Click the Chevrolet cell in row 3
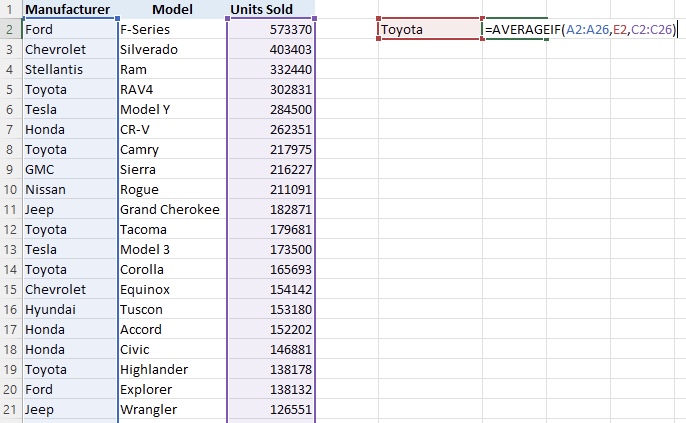Screen dimensions: 686x423 [69, 49]
